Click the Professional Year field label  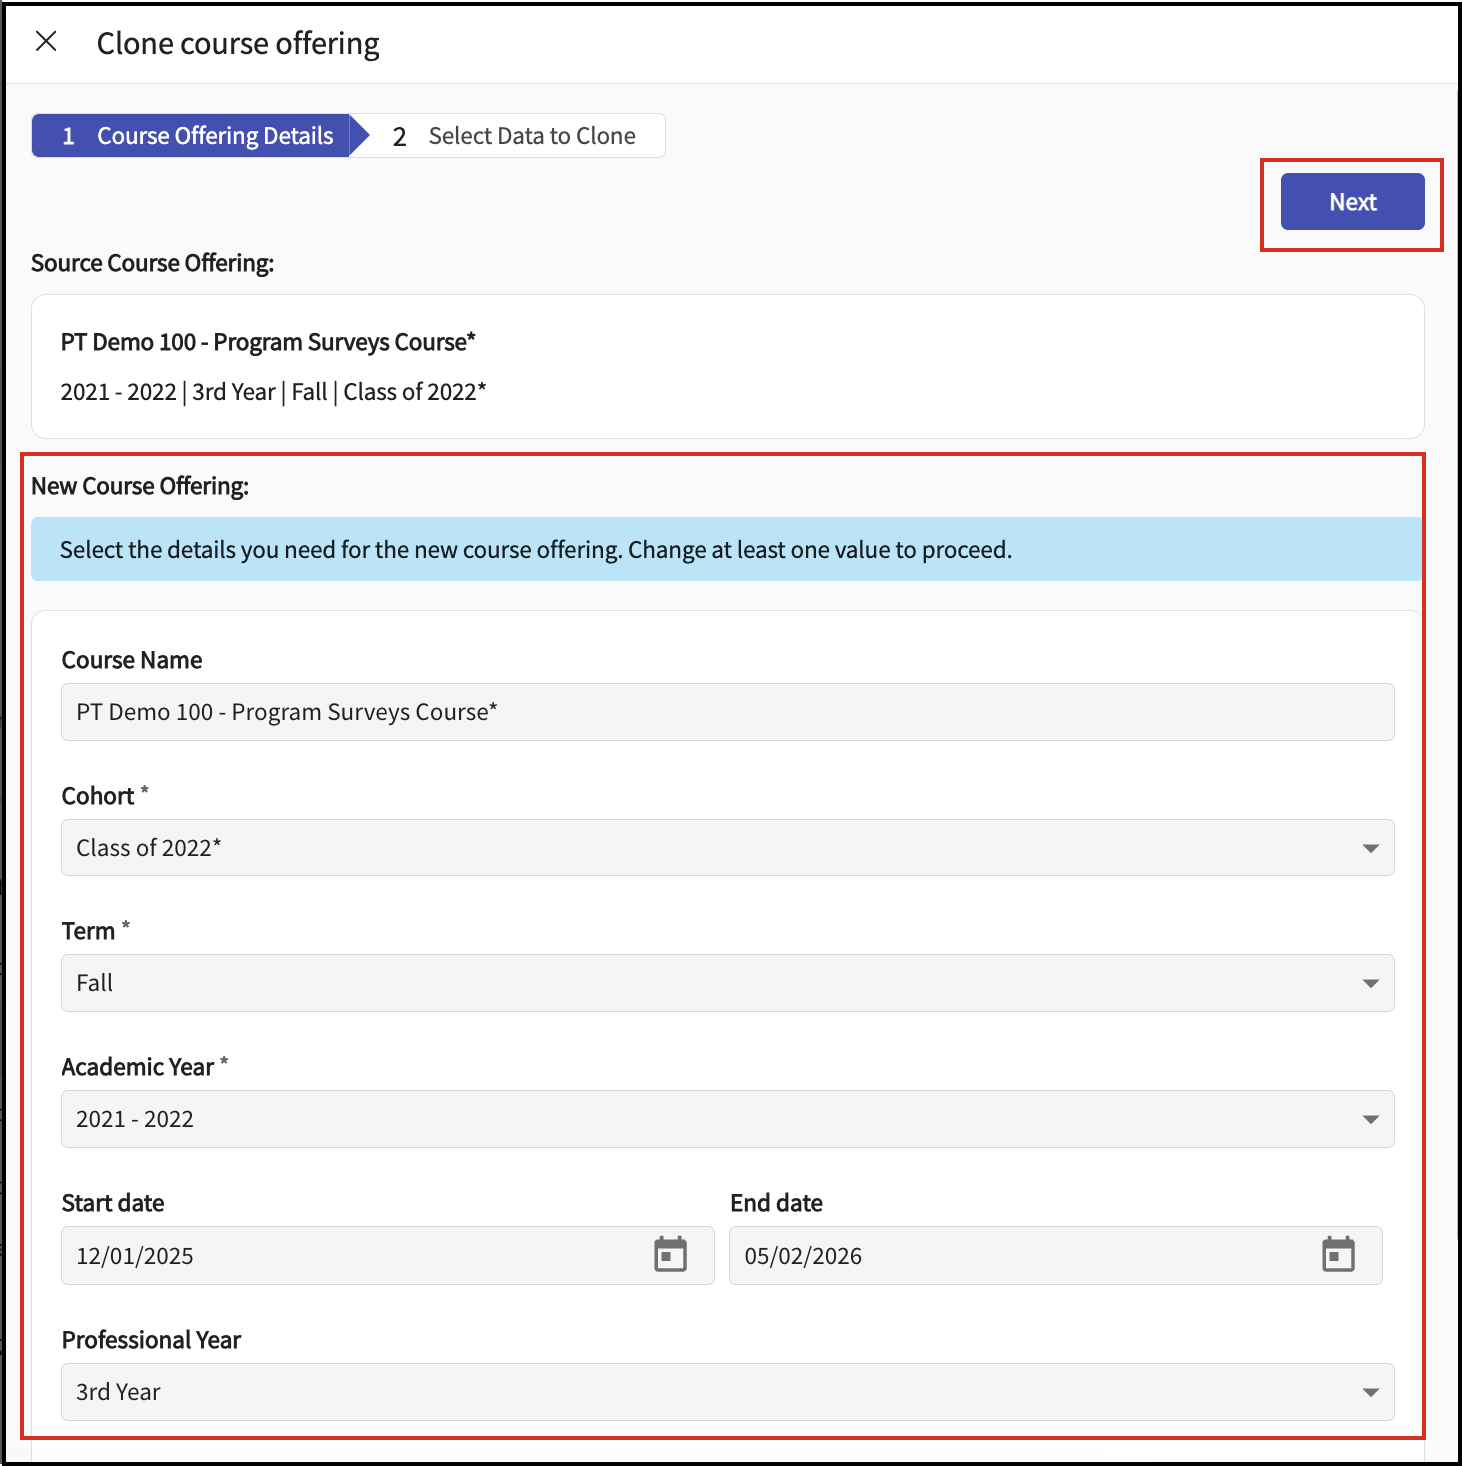pyautogui.click(x=151, y=1340)
